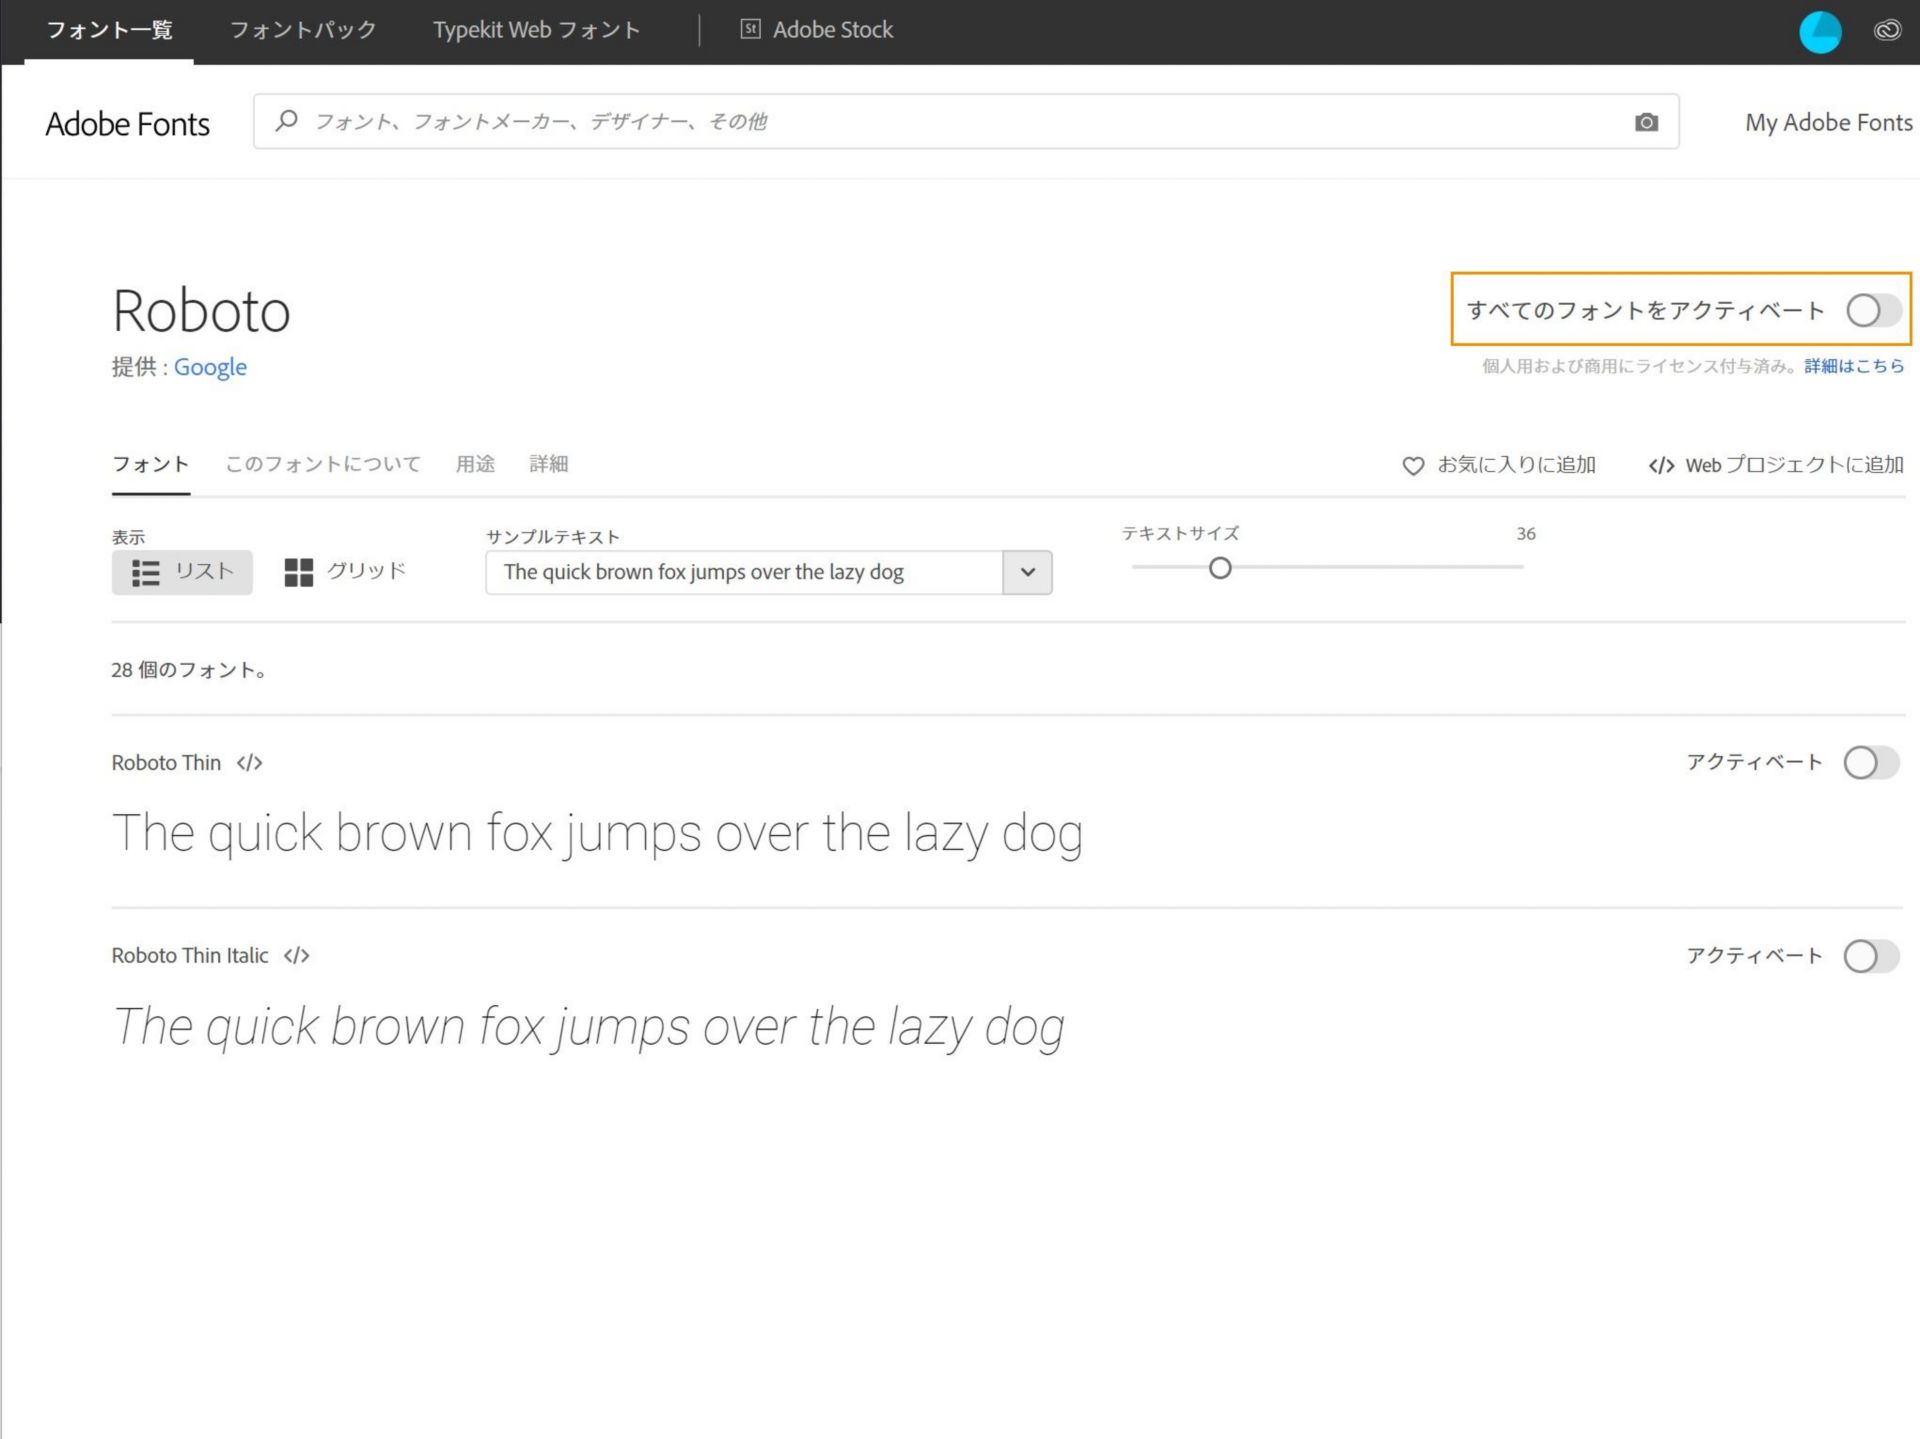Click the 28 個のフォント count text
This screenshot has width=1920, height=1439.
189,670
